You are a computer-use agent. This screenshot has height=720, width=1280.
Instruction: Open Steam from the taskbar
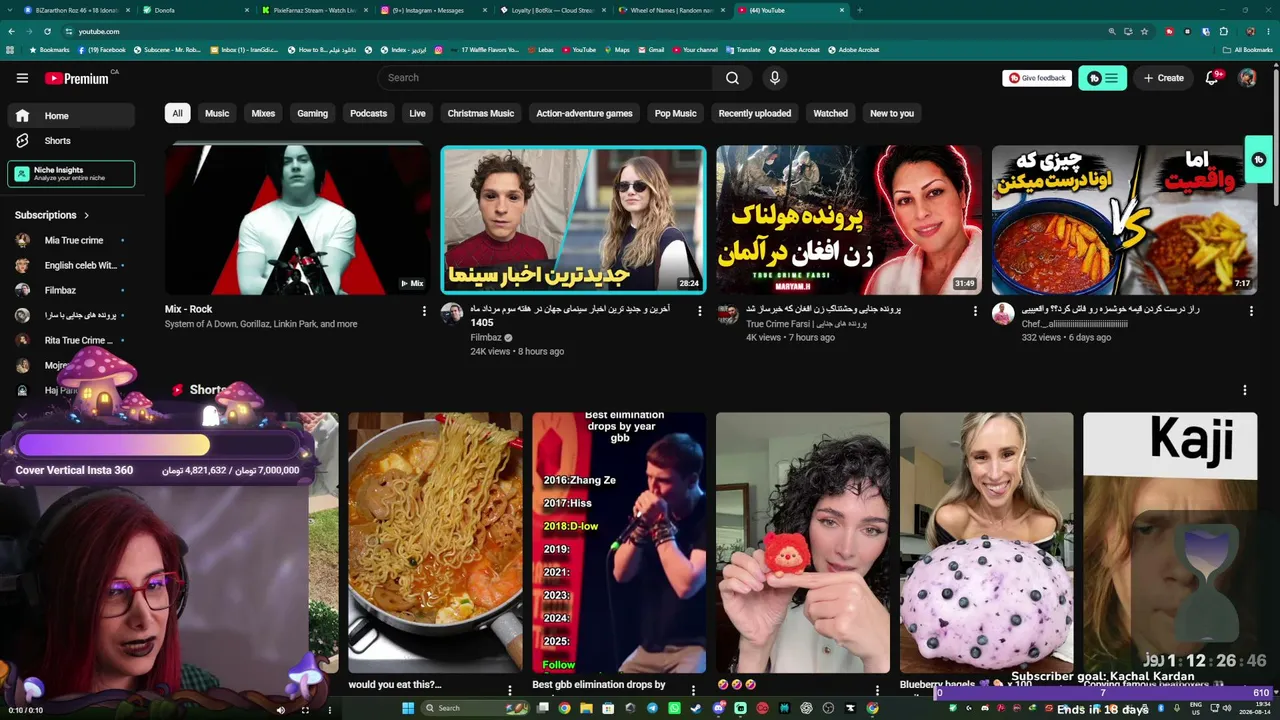click(696, 708)
